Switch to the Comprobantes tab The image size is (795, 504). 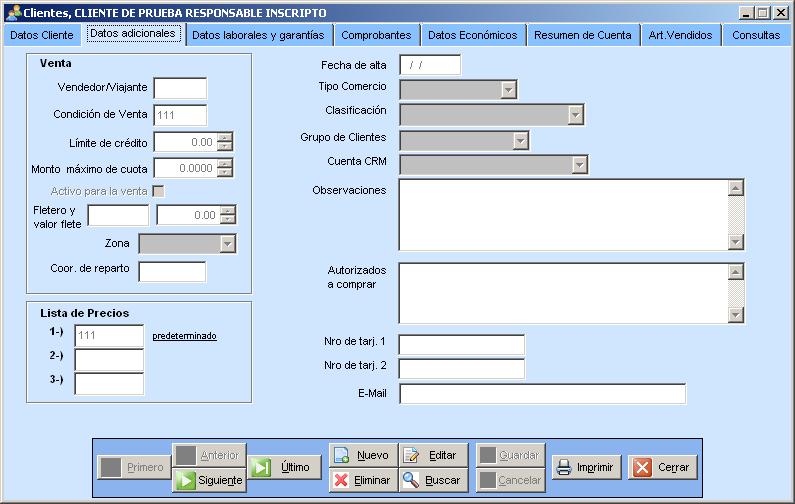point(376,35)
